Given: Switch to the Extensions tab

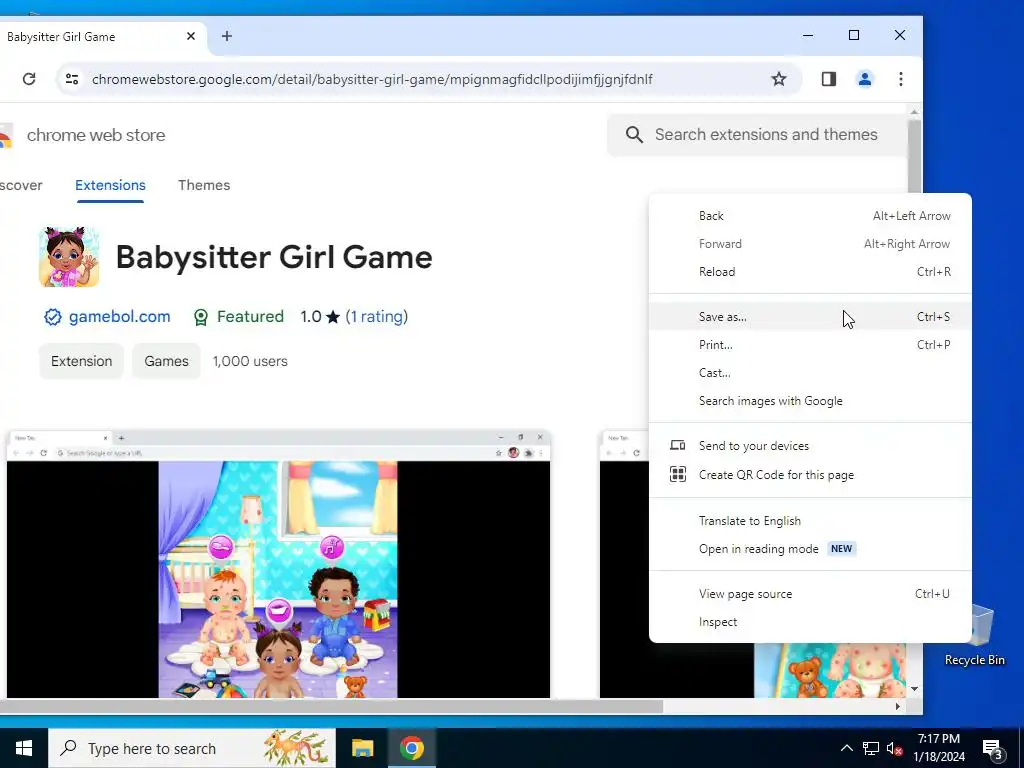Looking at the screenshot, I should click(x=110, y=185).
